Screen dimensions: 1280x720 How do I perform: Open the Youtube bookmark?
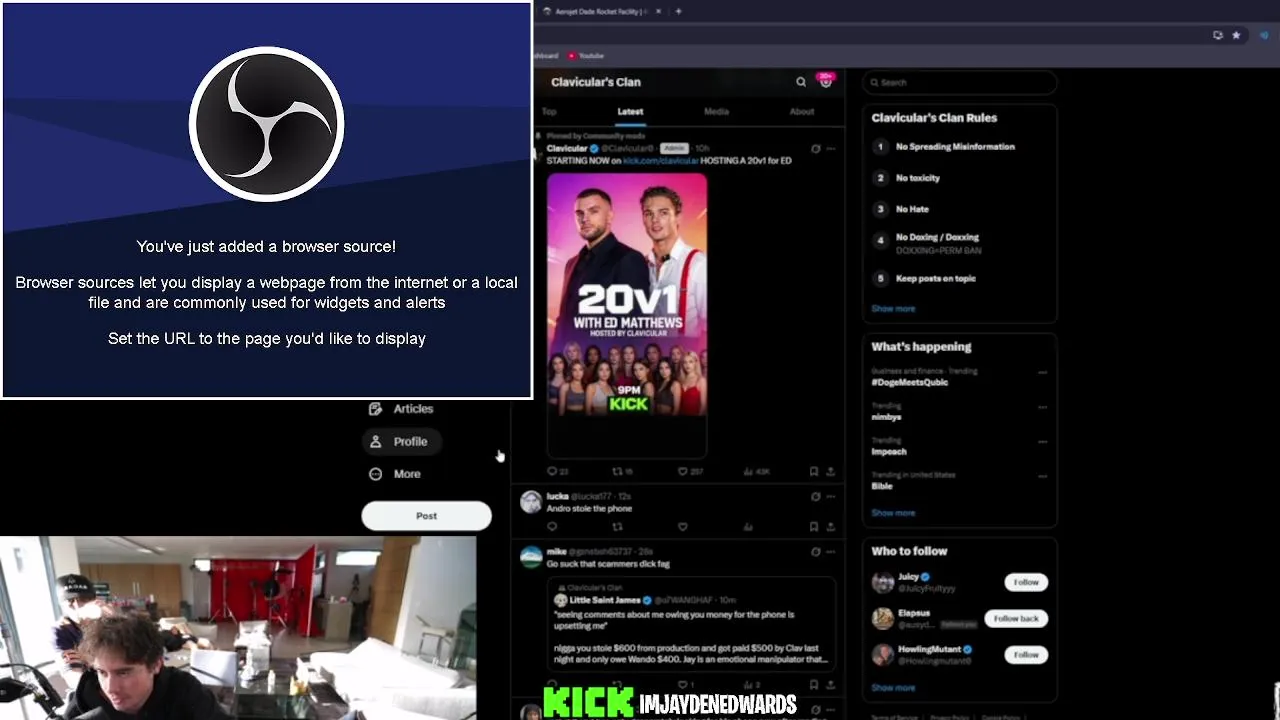click(x=586, y=56)
